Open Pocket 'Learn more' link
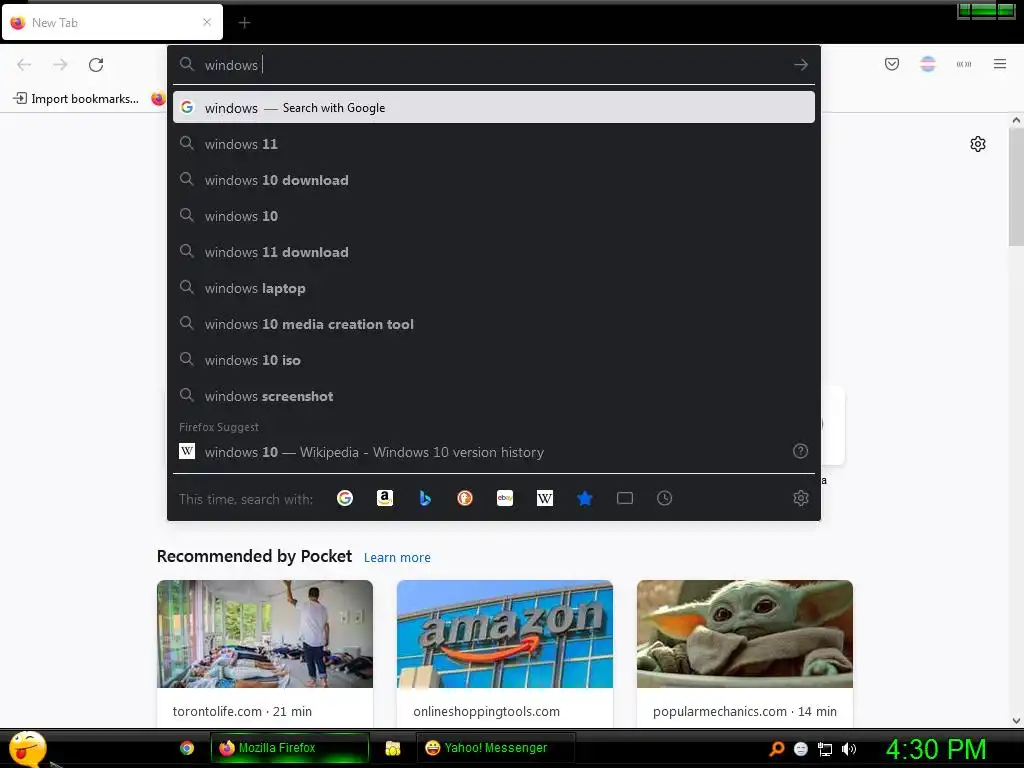Screen dimensions: 1024x768 pos(397,558)
